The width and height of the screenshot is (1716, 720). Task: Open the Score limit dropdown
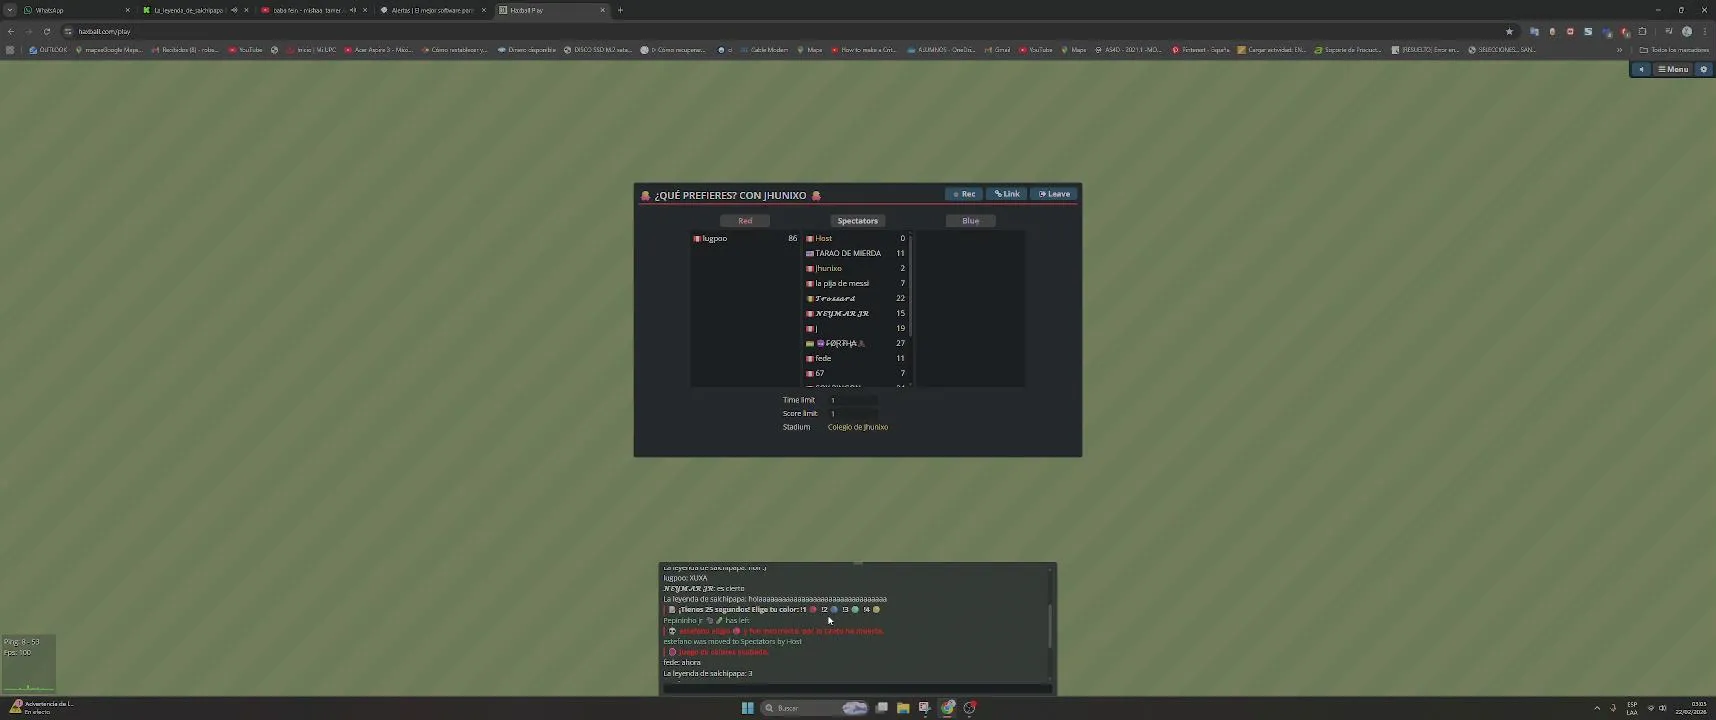tap(853, 413)
